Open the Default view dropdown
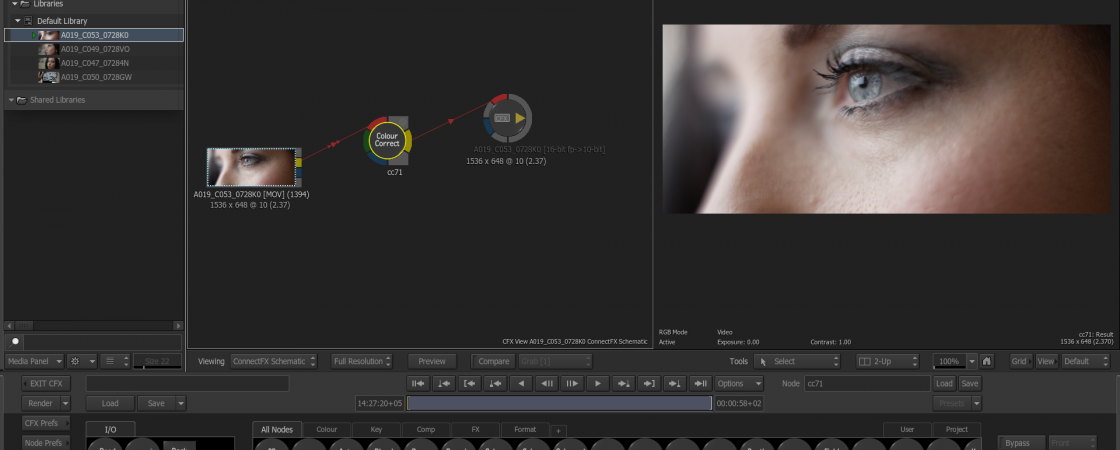Viewport: 1120px width, 450px height. pyautogui.click(x=1085, y=361)
